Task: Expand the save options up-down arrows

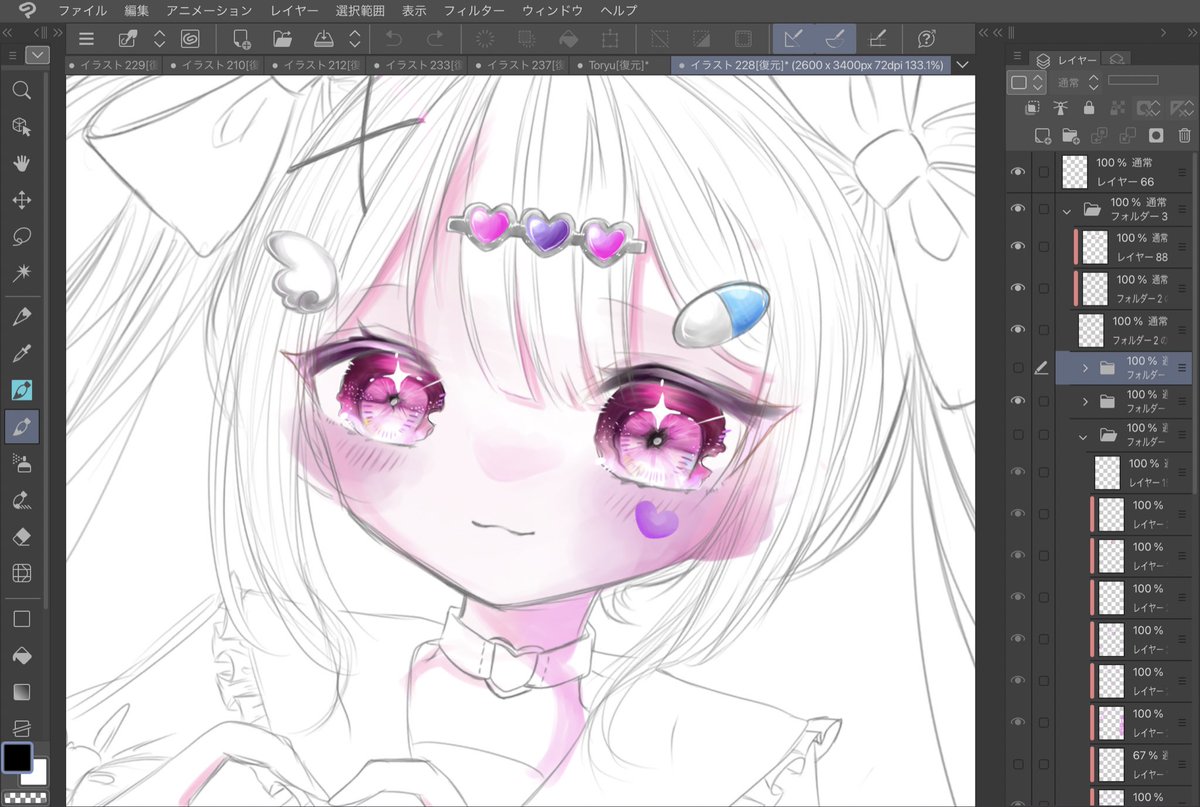Action: tap(354, 39)
